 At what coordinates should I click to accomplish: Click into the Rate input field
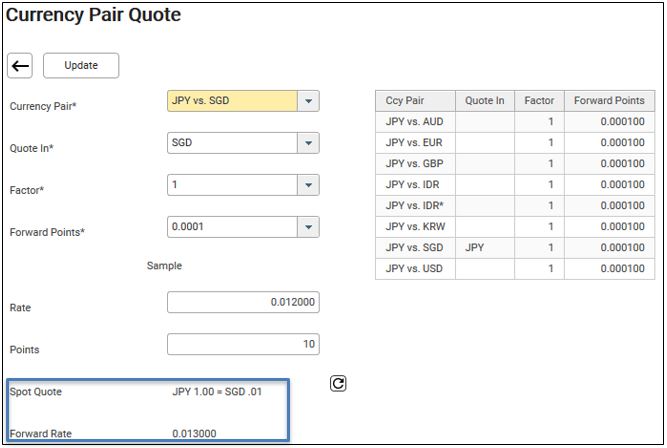pos(243,302)
